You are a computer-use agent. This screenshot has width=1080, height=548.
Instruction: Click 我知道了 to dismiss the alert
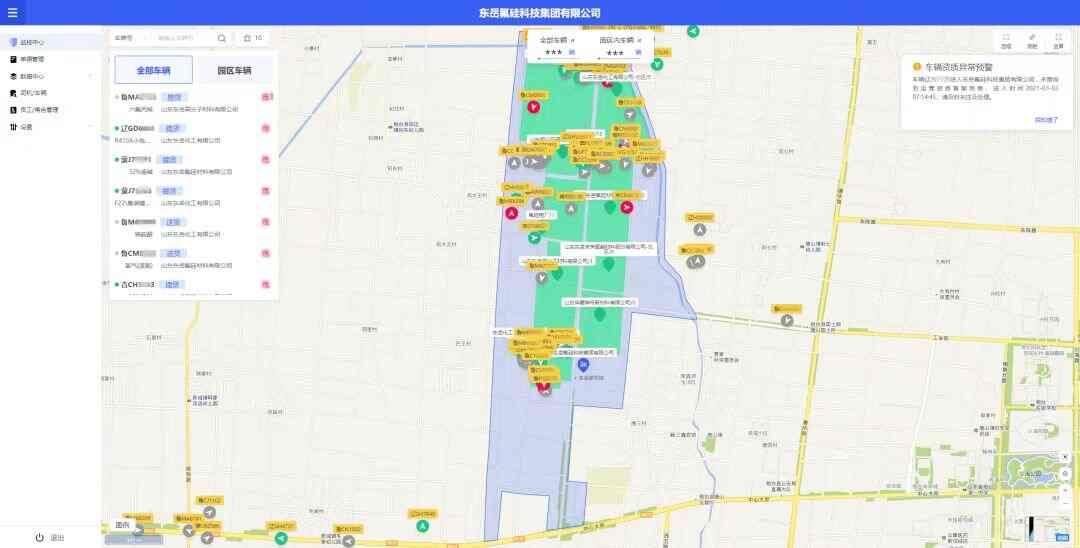pos(1046,119)
